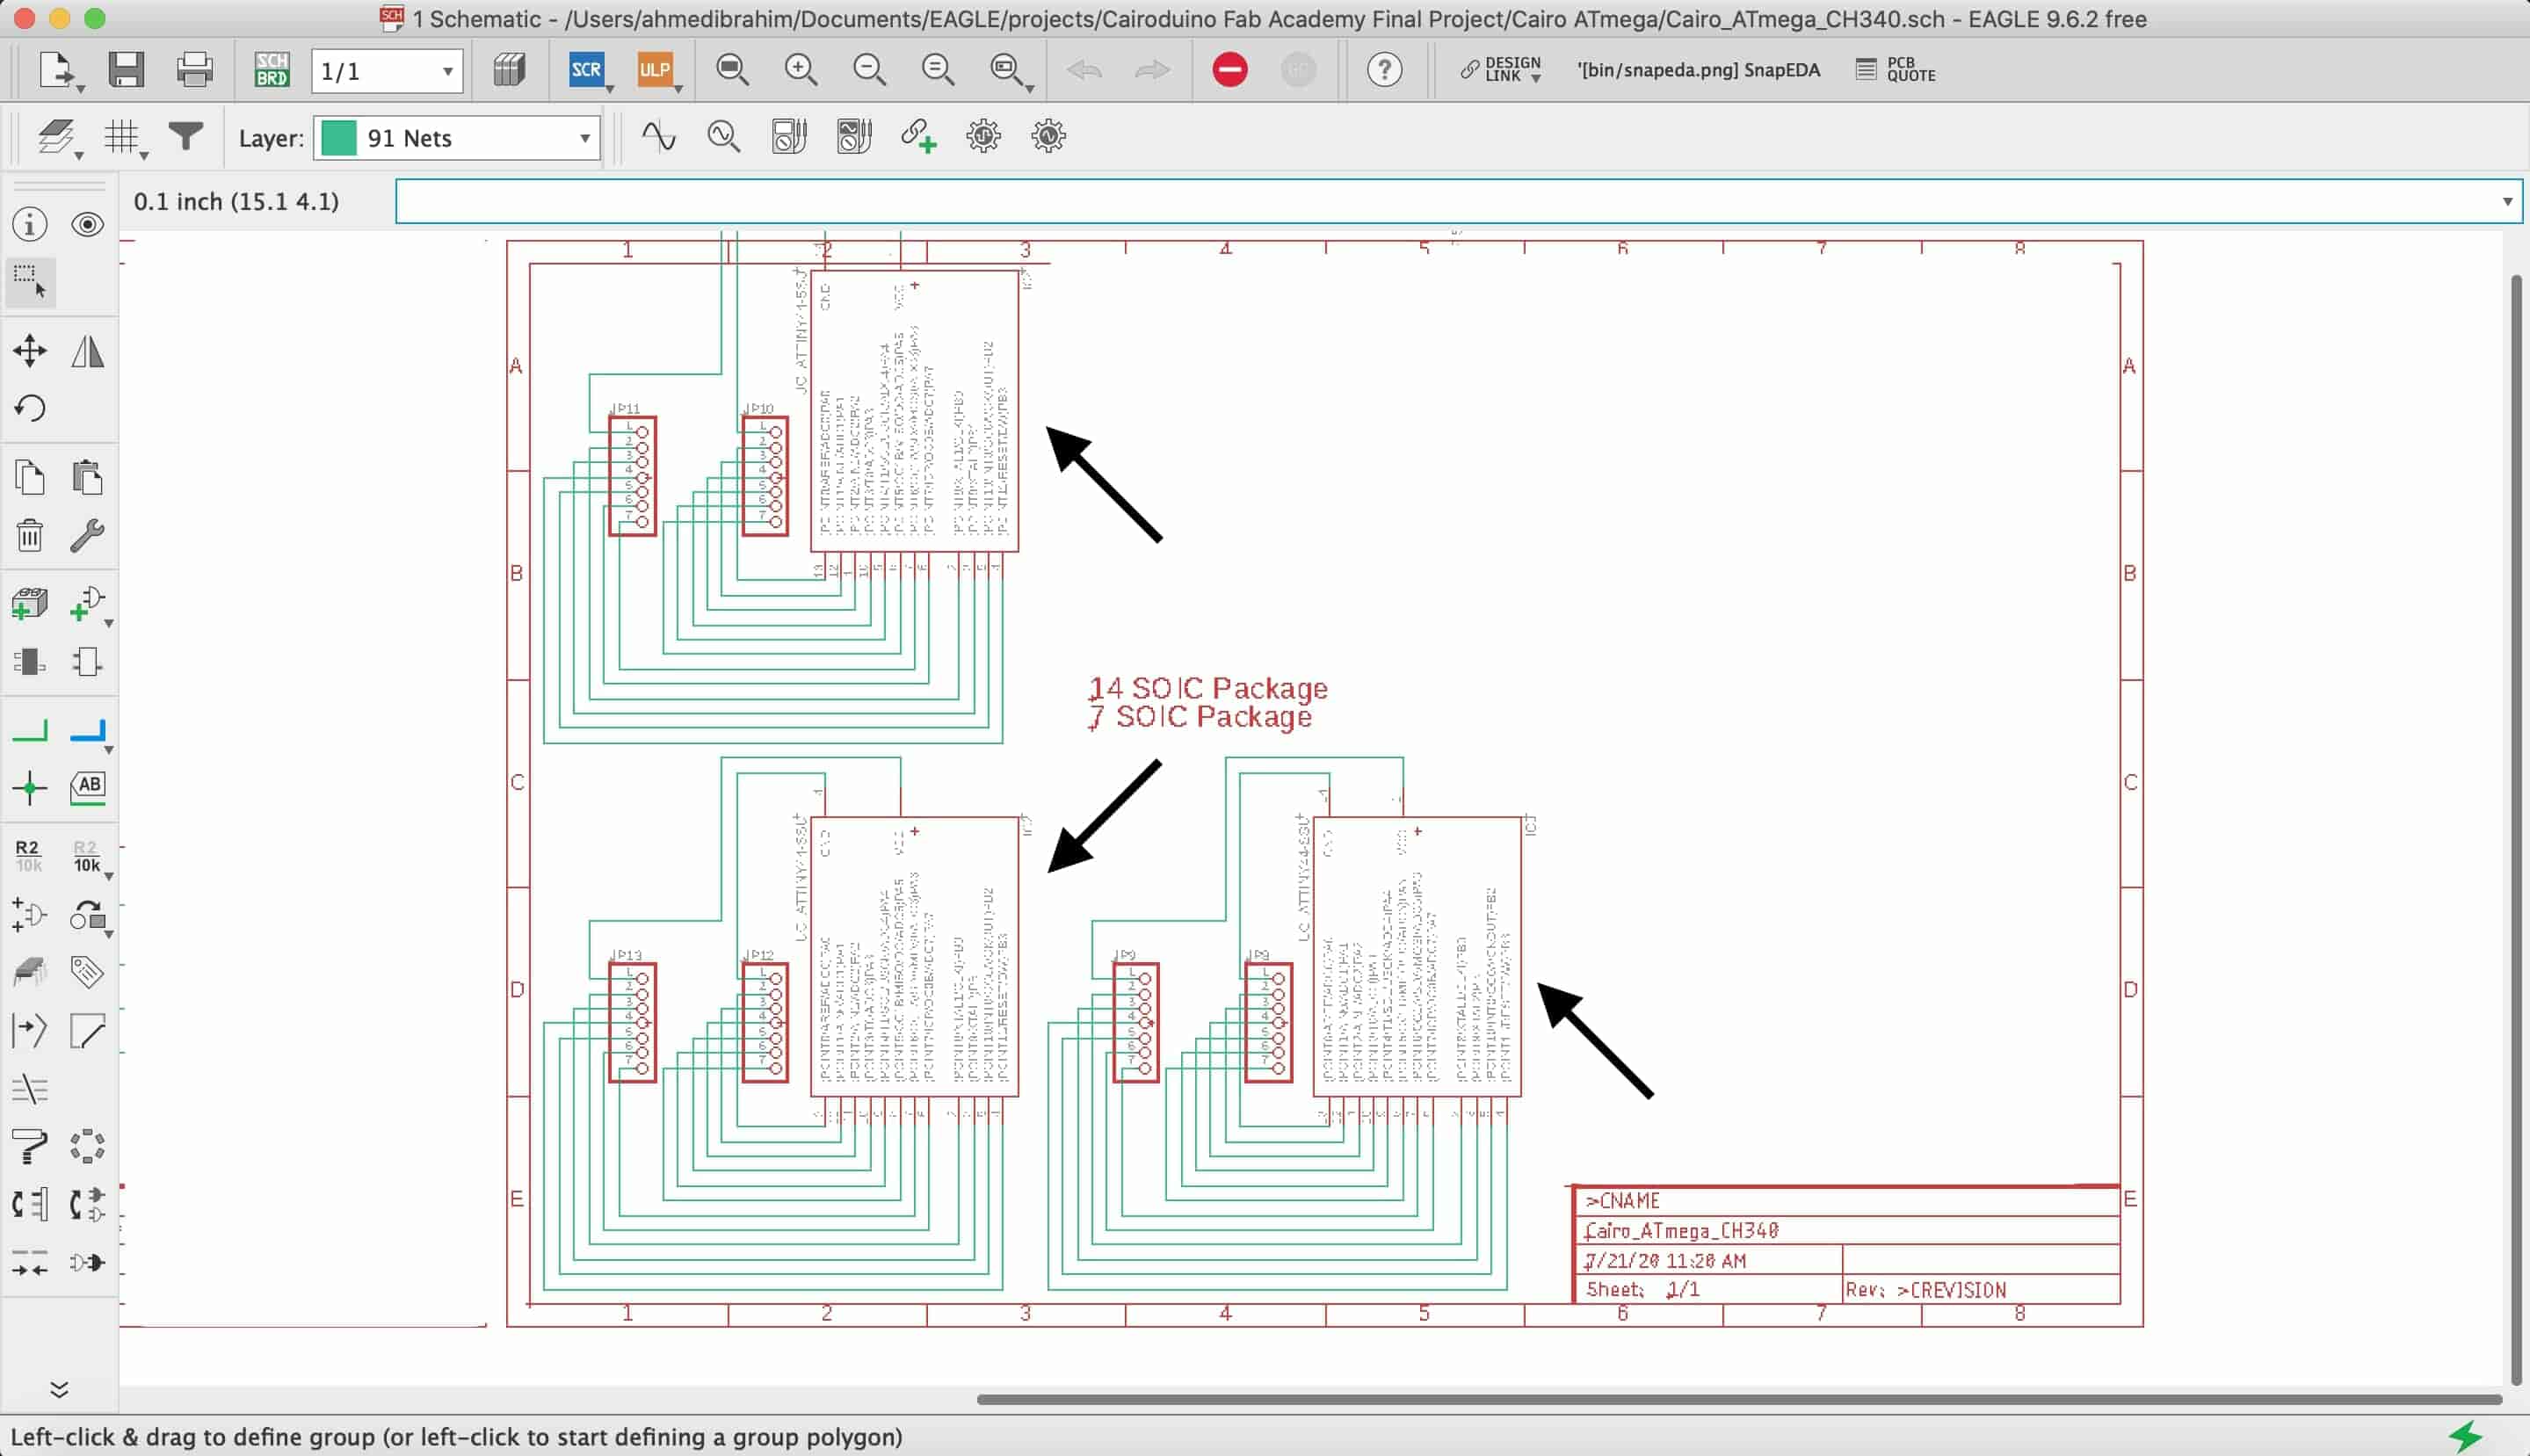Screen dimensions: 2530x1456
Task: Select the Move tool
Action: (30, 350)
